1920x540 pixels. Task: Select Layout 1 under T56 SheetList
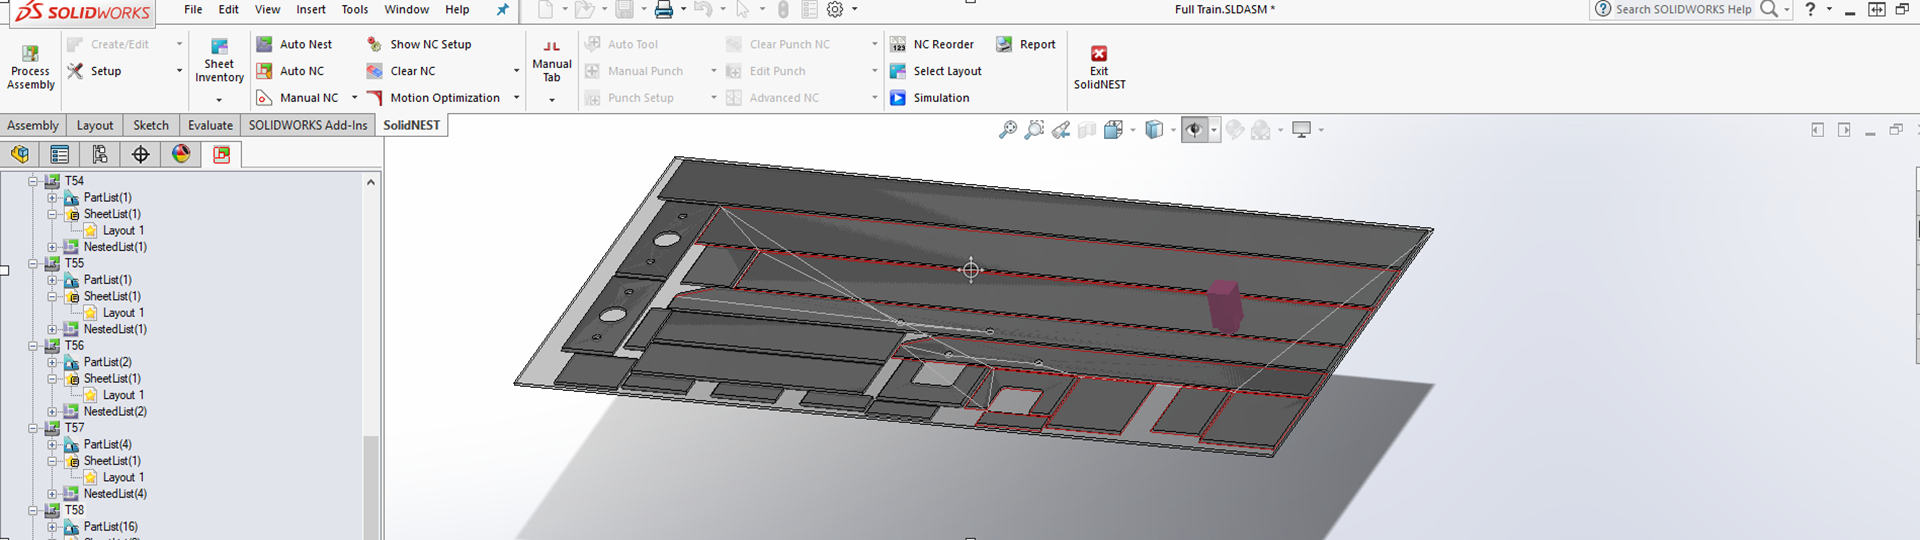pos(122,395)
